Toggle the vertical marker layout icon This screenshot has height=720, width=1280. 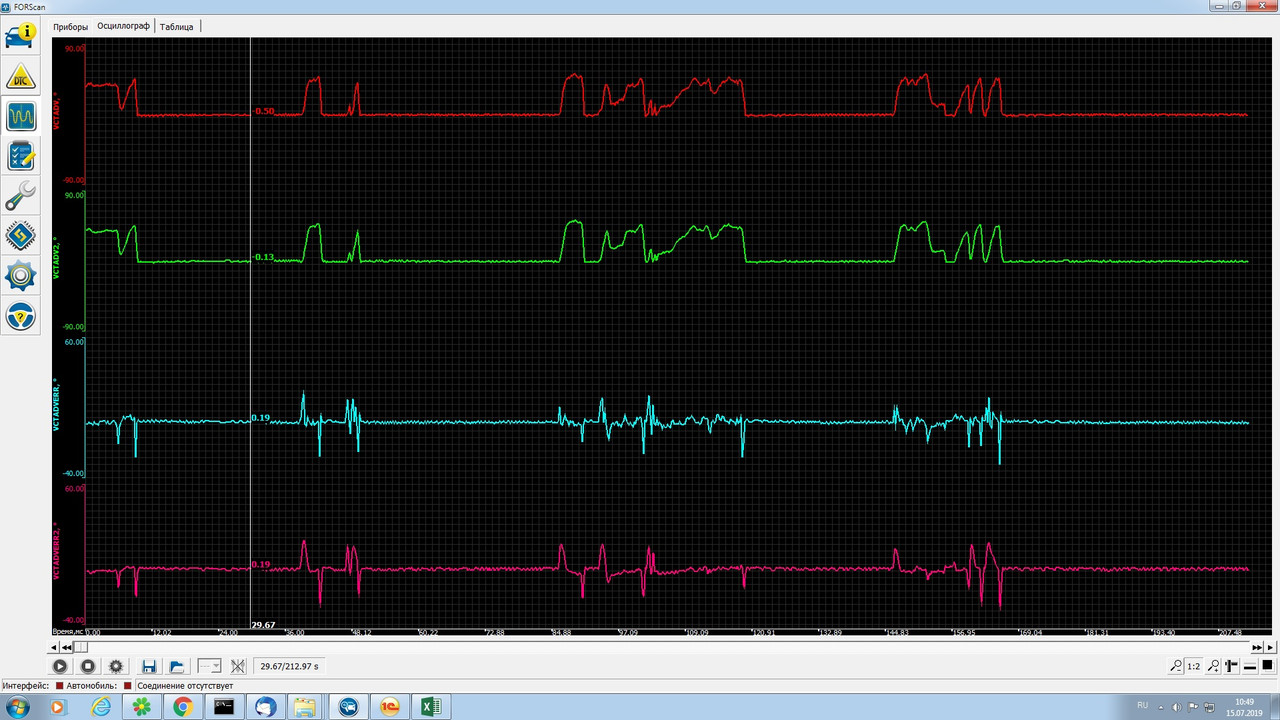tap(1232, 666)
